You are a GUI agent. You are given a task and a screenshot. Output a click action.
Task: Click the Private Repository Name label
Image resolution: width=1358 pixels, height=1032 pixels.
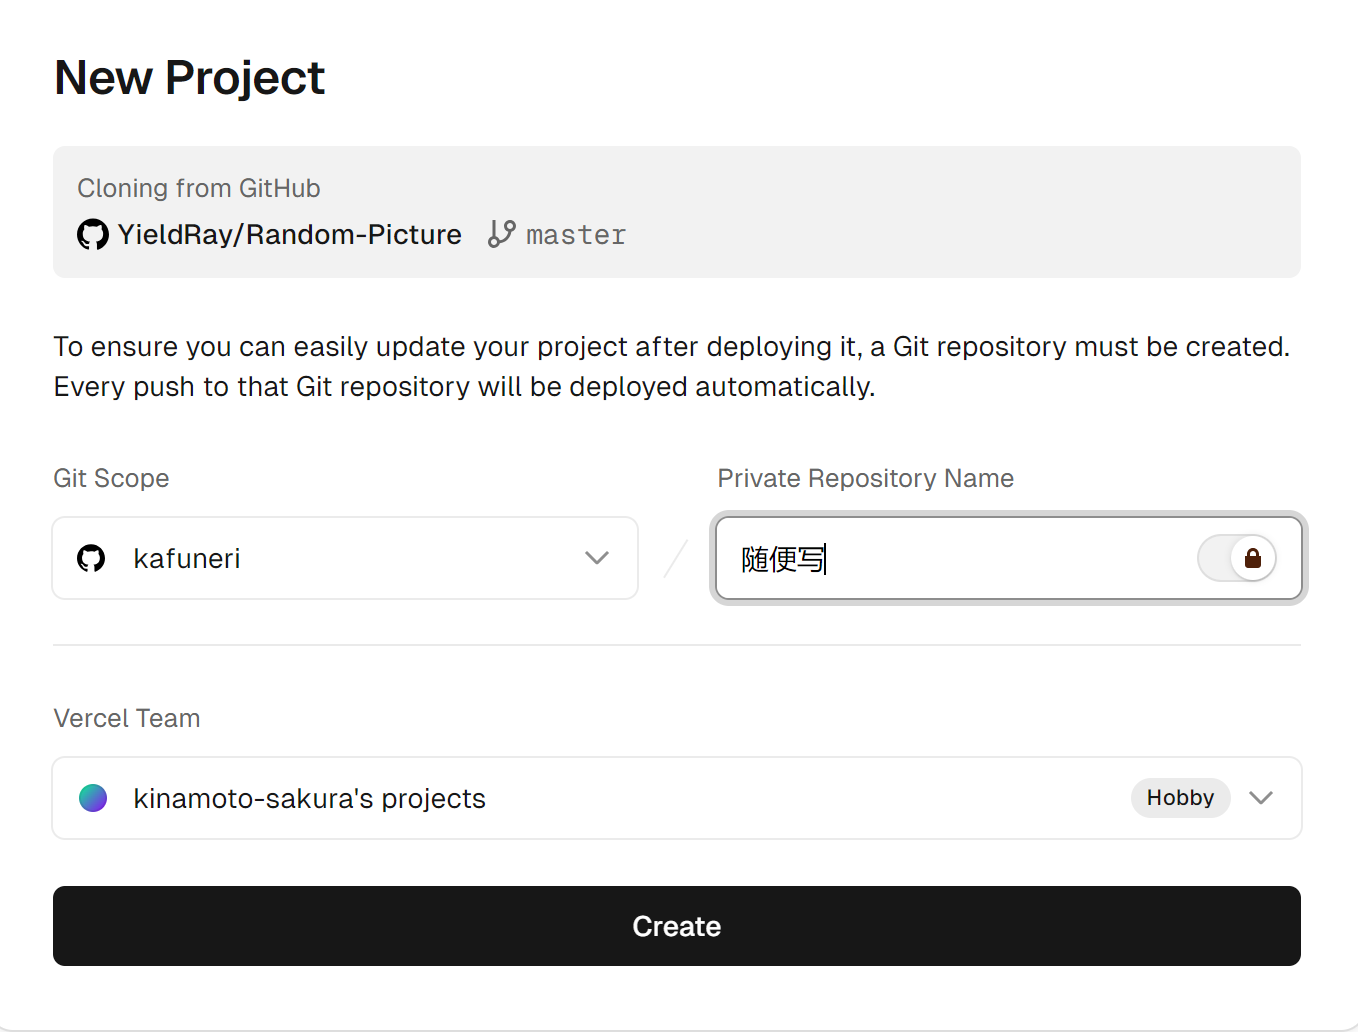click(865, 478)
